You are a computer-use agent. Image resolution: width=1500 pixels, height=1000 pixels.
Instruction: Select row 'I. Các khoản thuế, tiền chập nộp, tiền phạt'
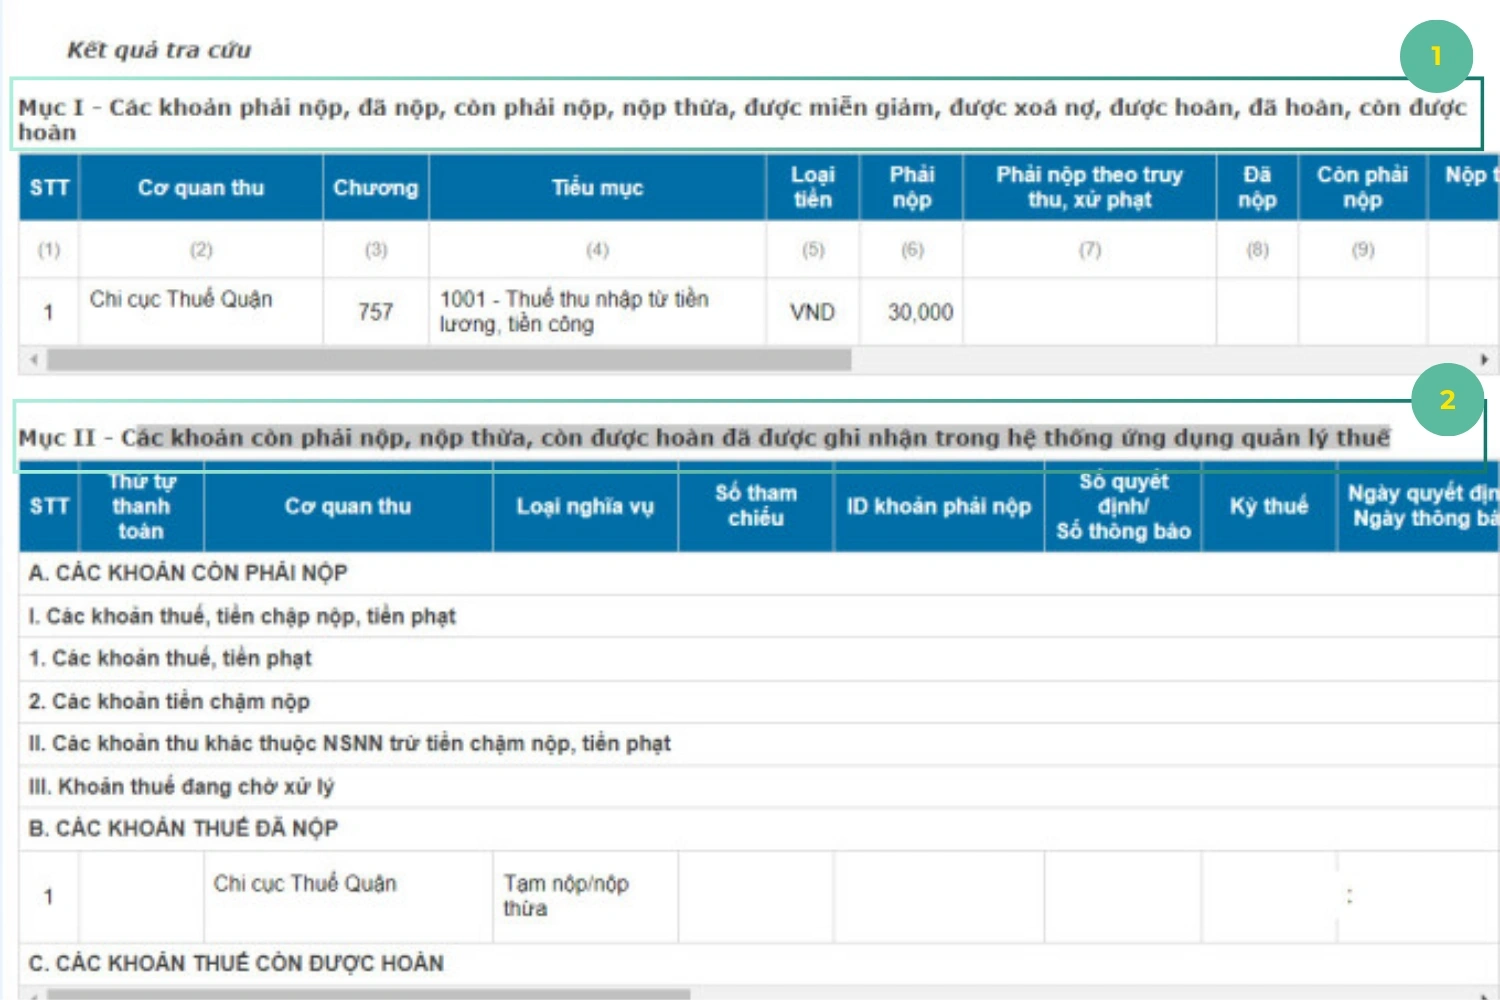tap(758, 616)
